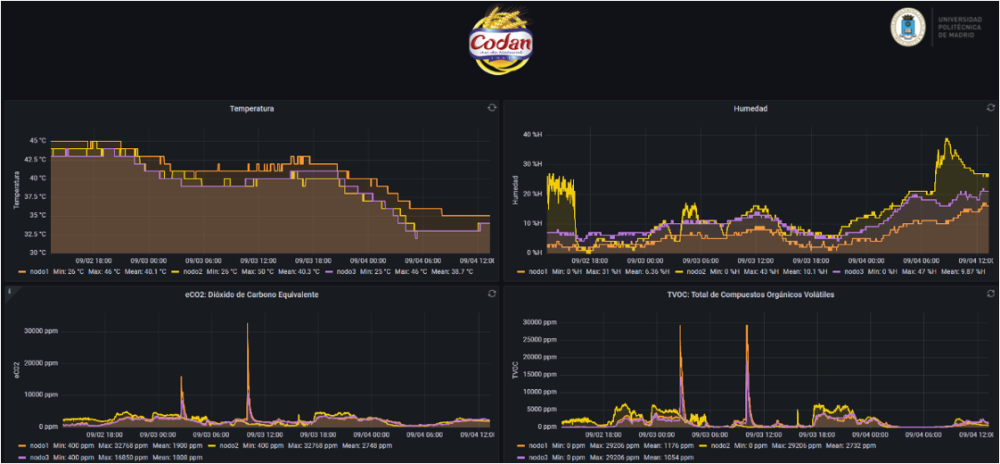Image resolution: width=1000 pixels, height=464 pixels.
Task: Open the eCO2 Dióxido de Carbono title menu
Action: [251, 294]
